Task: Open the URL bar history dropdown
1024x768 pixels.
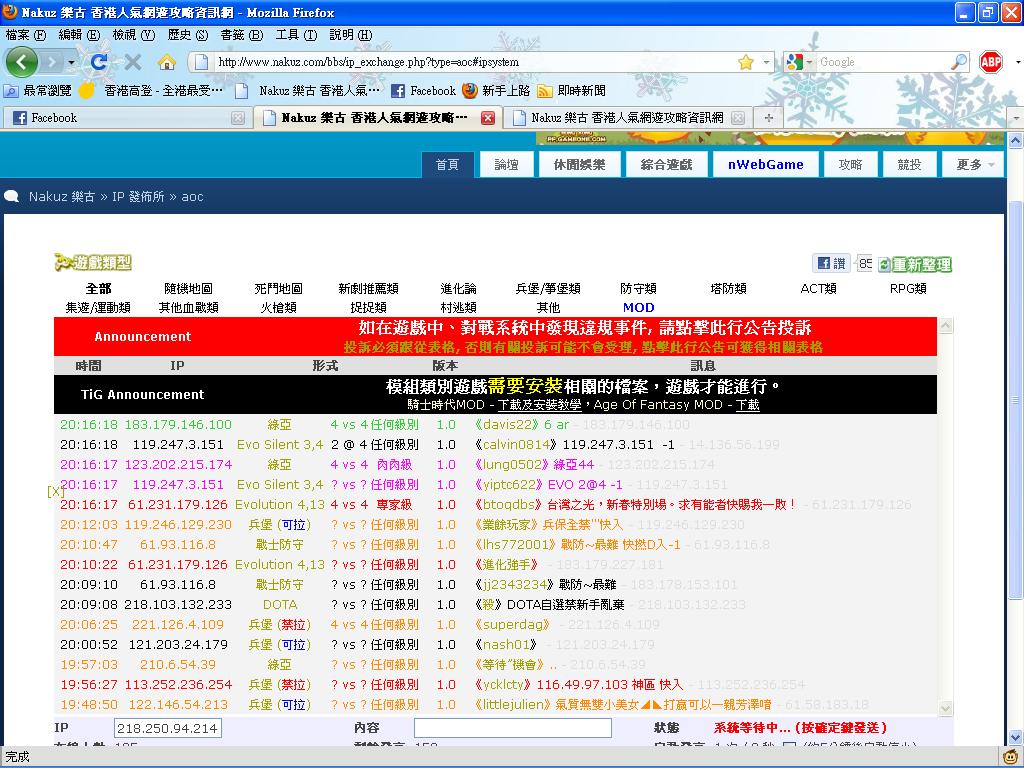Action: 767,62
